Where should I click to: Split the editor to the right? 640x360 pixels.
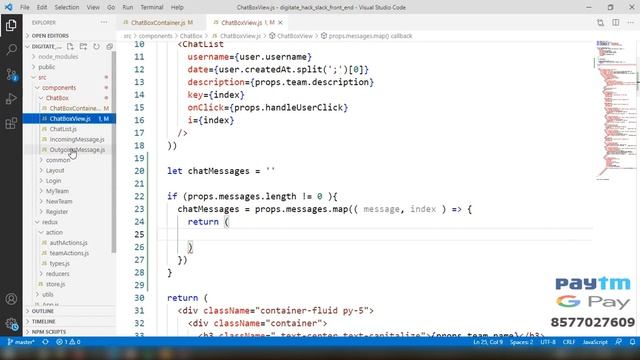point(616,23)
